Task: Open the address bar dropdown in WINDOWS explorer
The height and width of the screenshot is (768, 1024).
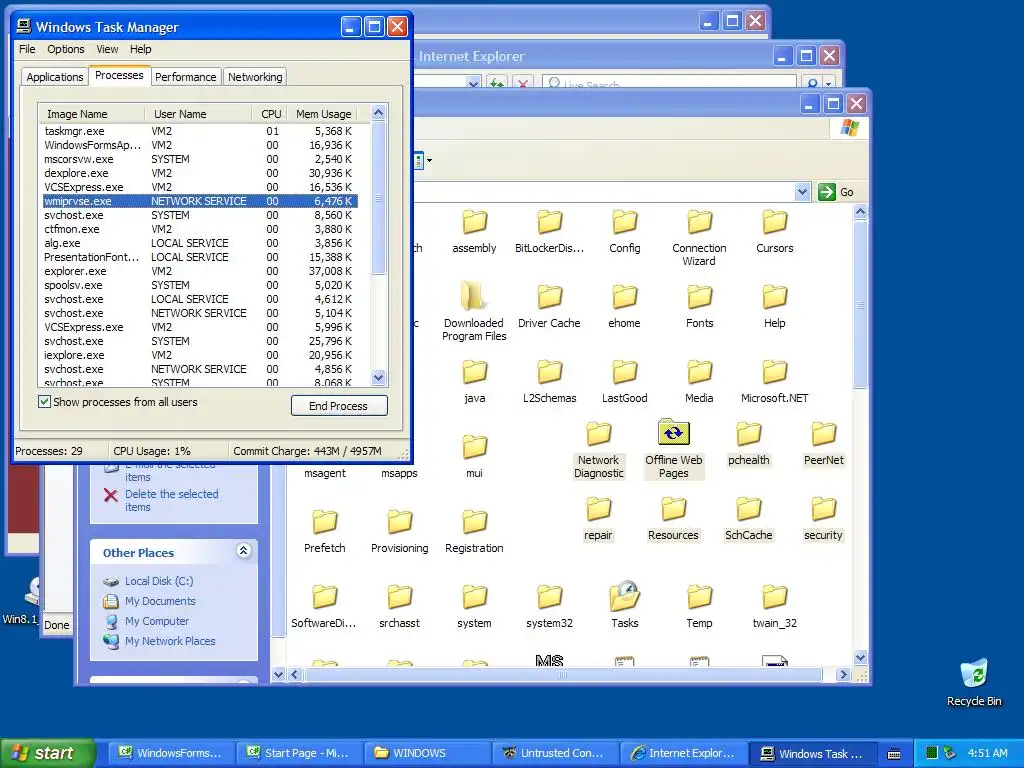Action: (x=803, y=192)
